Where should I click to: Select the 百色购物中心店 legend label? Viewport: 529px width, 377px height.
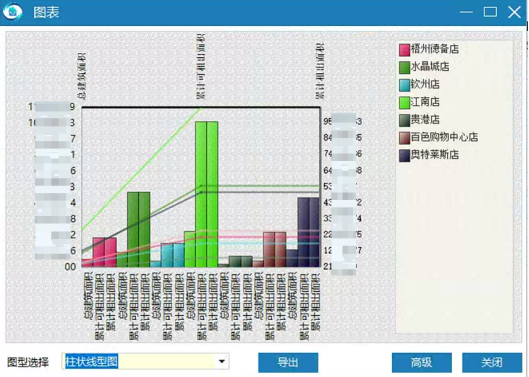tap(444, 137)
